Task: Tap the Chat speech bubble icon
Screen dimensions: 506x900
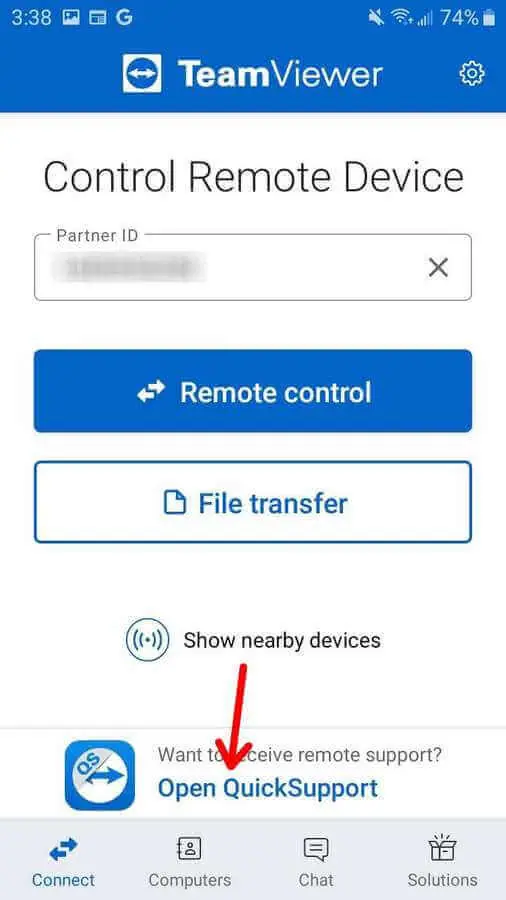Action: coord(316,849)
